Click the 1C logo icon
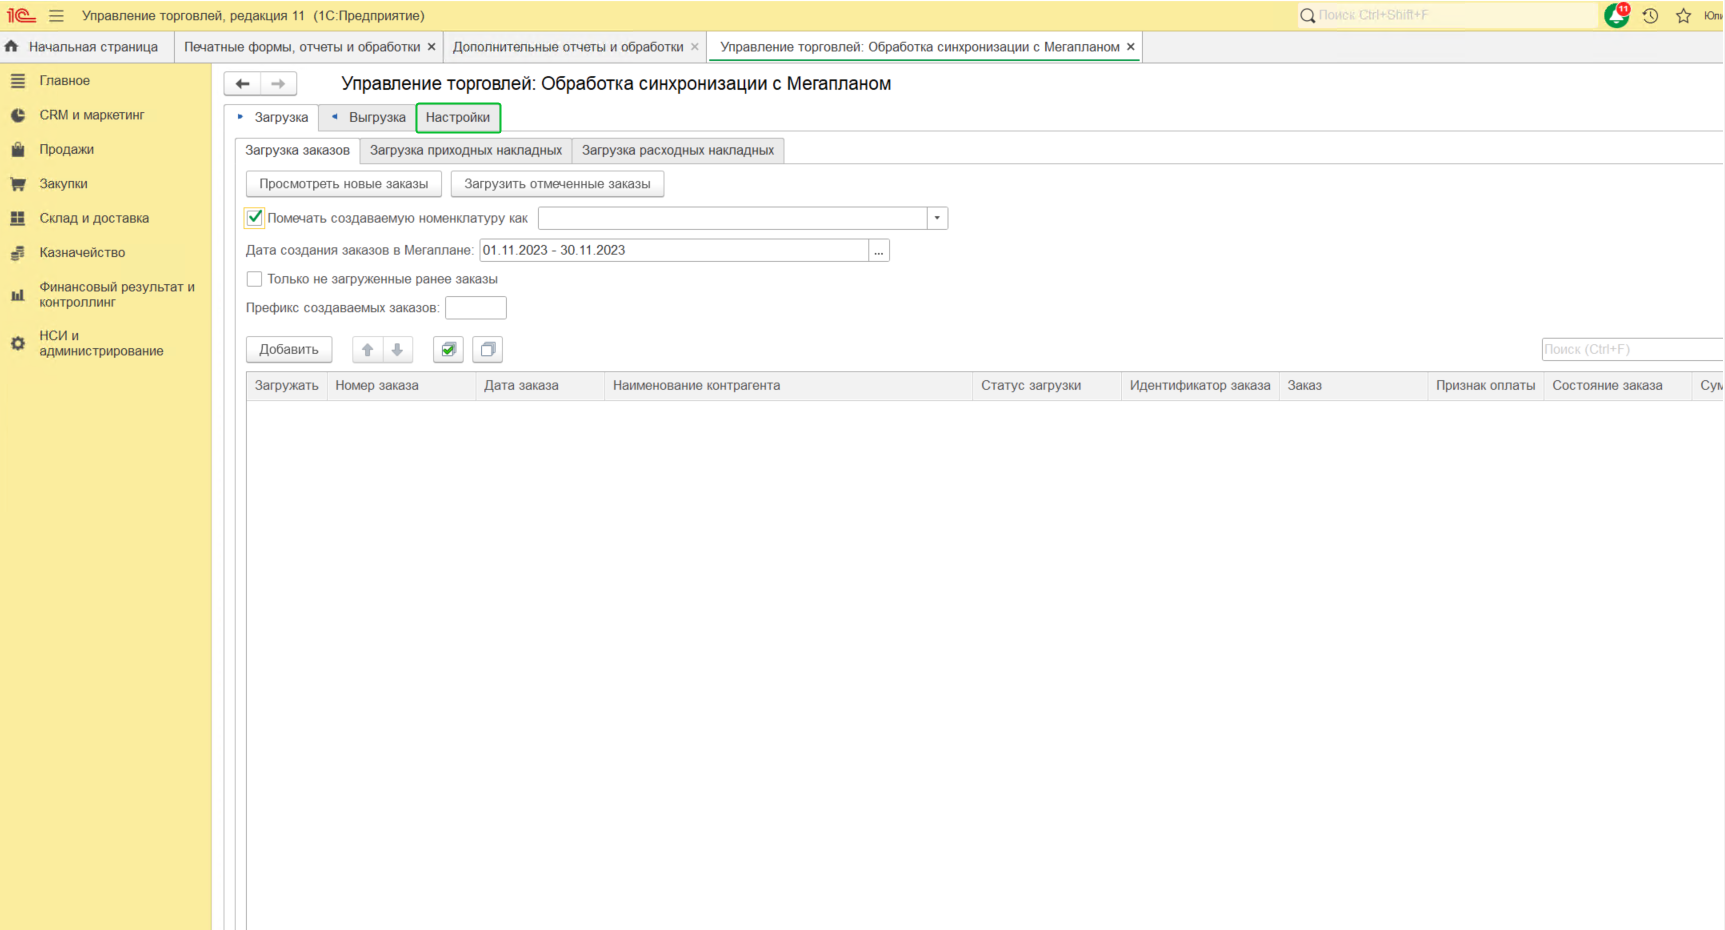The width and height of the screenshot is (1725, 930). [x=21, y=16]
